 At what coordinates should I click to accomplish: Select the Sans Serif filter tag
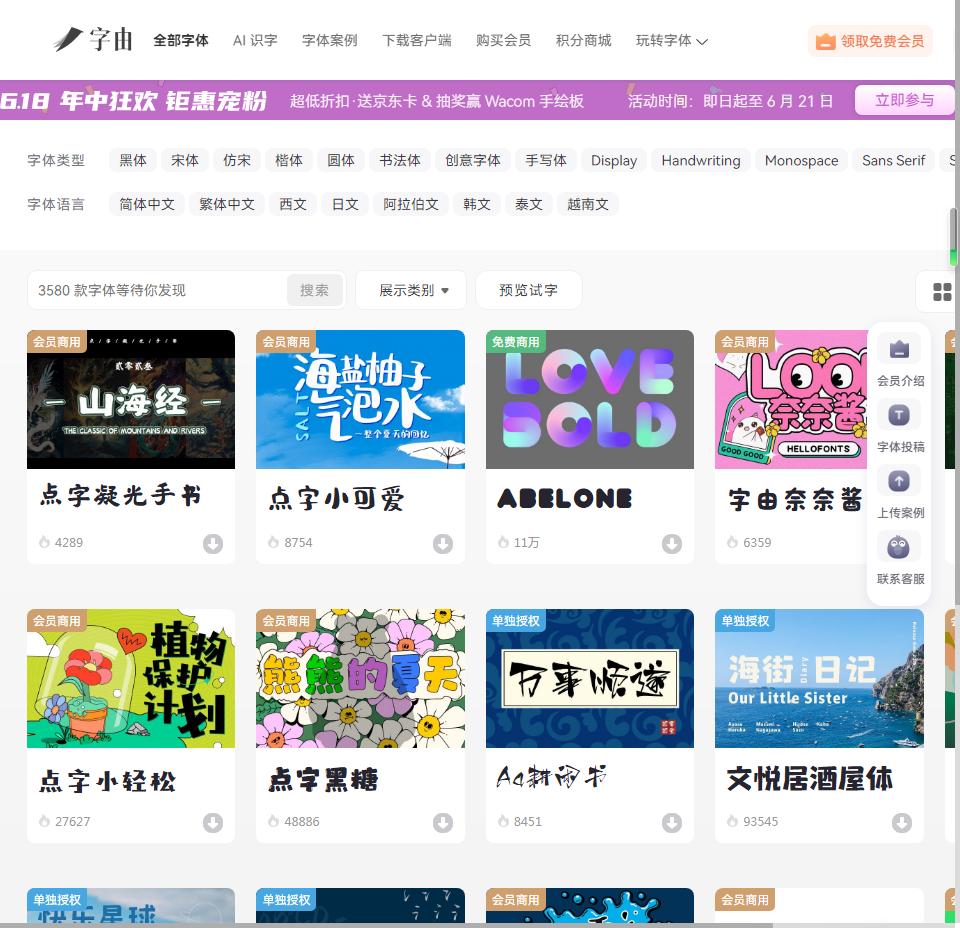(x=893, y=160)
